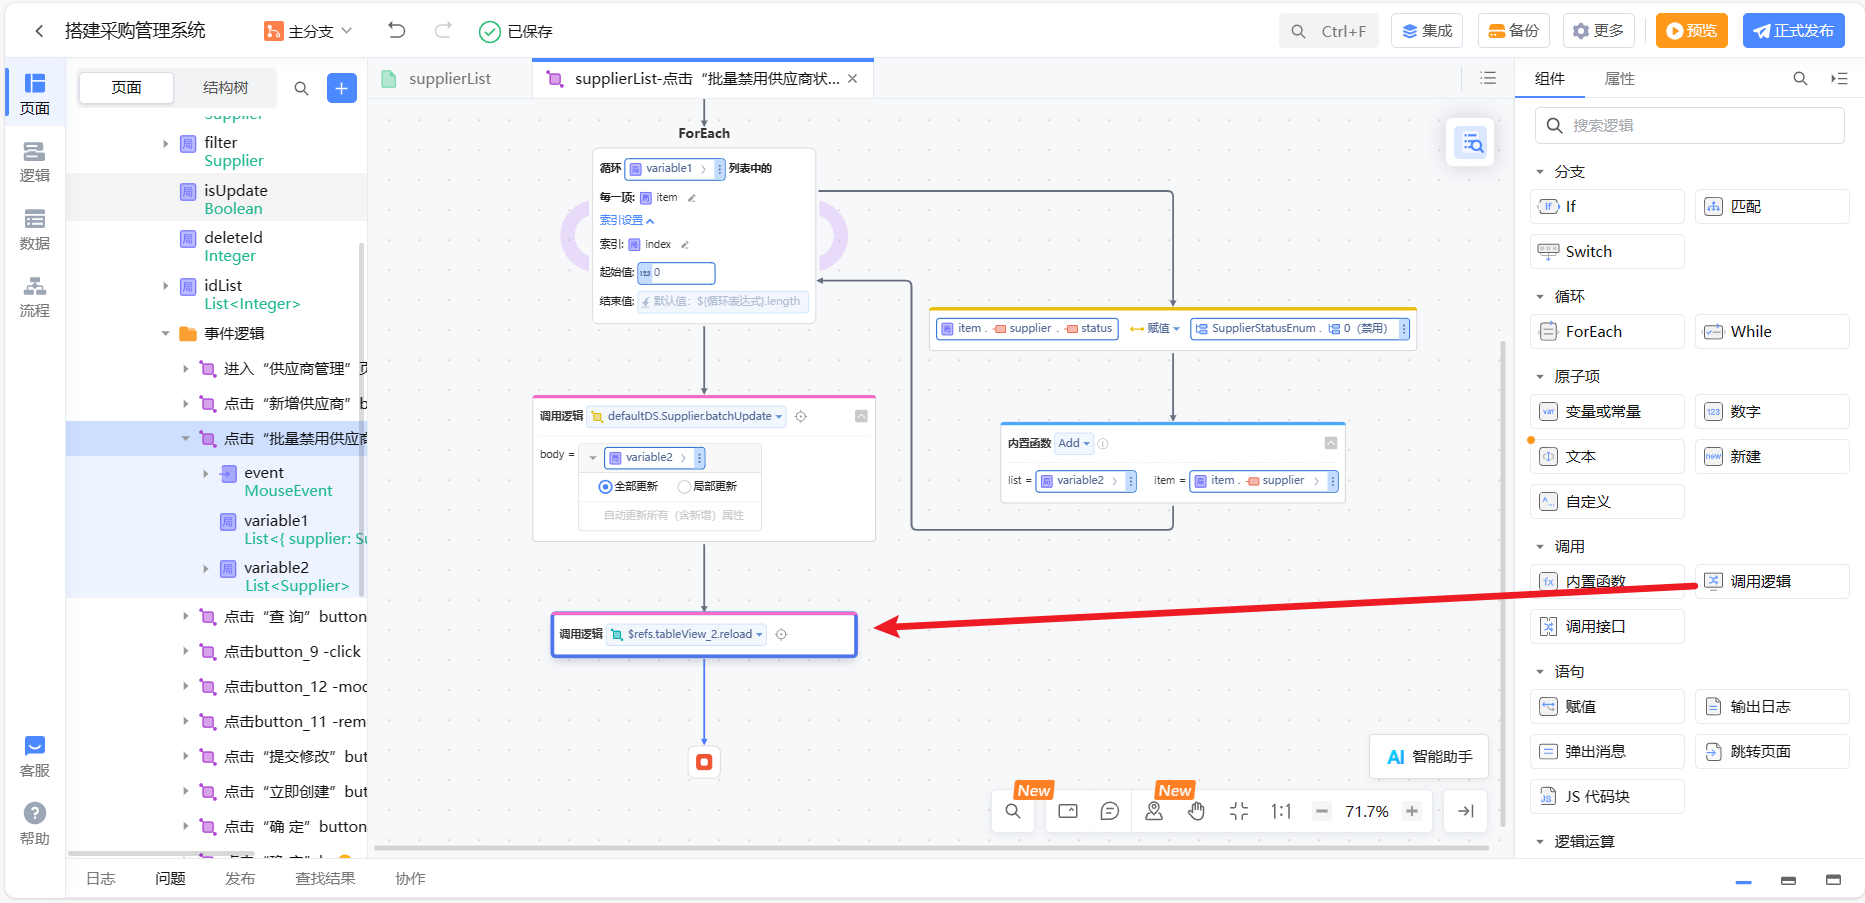The height and width of the screenshot is (903, 1865).
Task: Switch to the 页面 tab
Action: [126, 88]
